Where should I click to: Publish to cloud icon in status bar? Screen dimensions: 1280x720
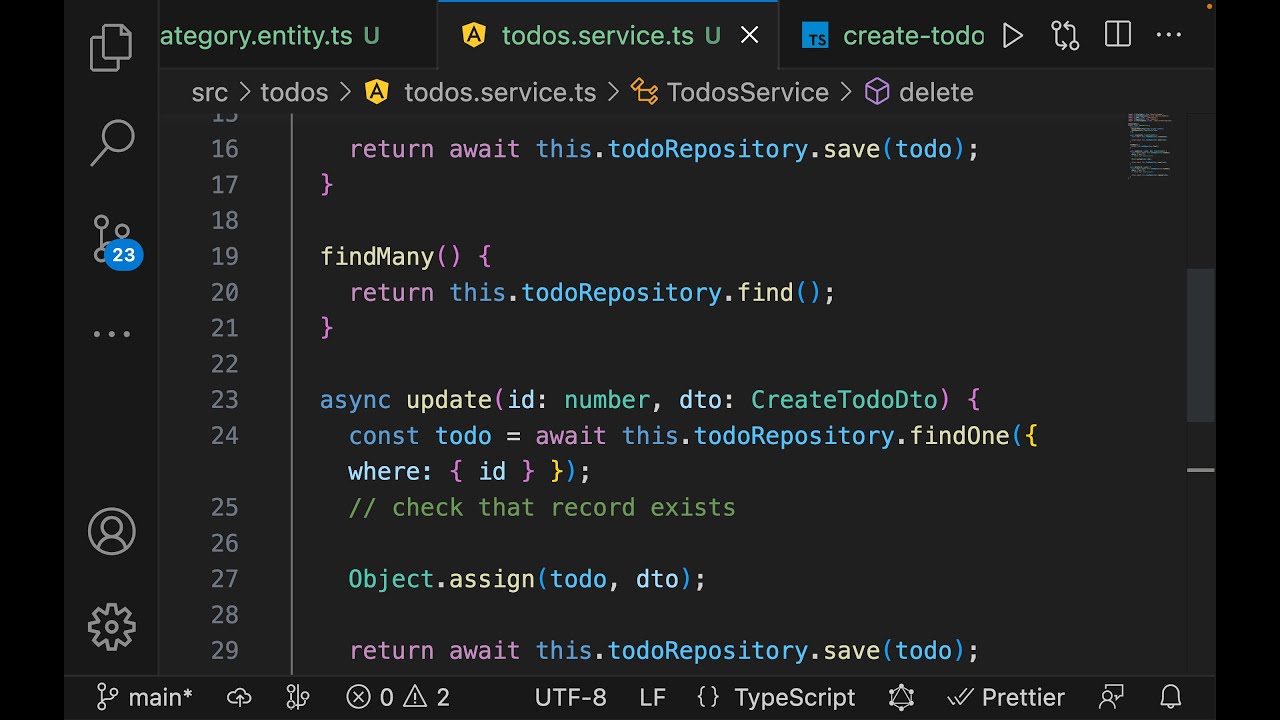click(x=239, y=697)
